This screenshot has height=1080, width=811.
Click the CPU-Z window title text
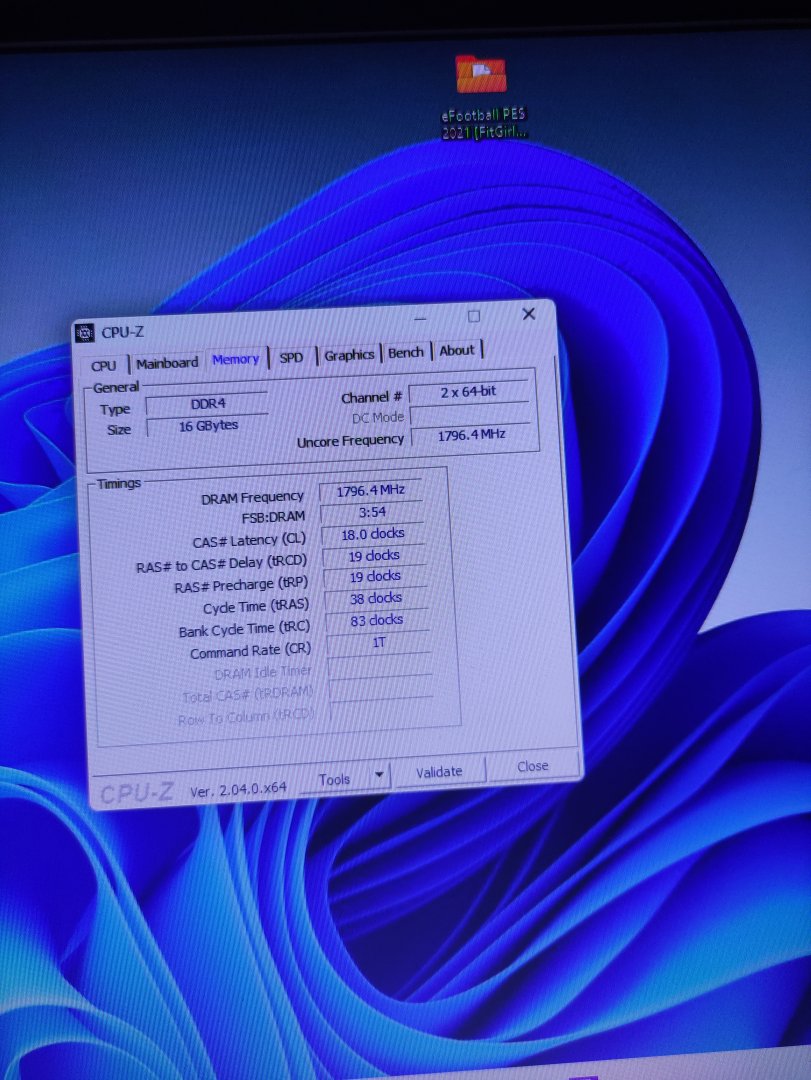[123, 332]
